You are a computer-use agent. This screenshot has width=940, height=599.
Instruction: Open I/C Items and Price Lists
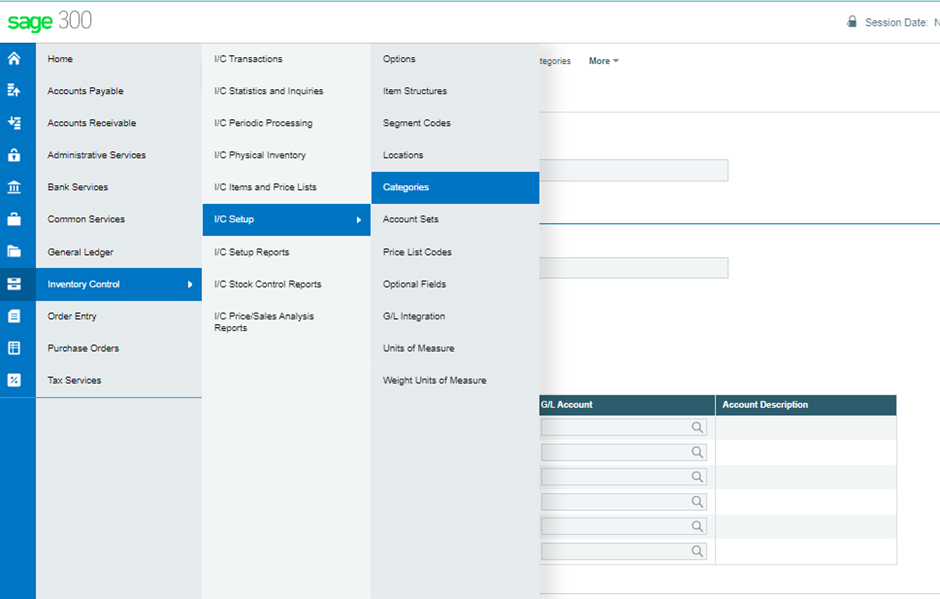click(x=265, y=187)
